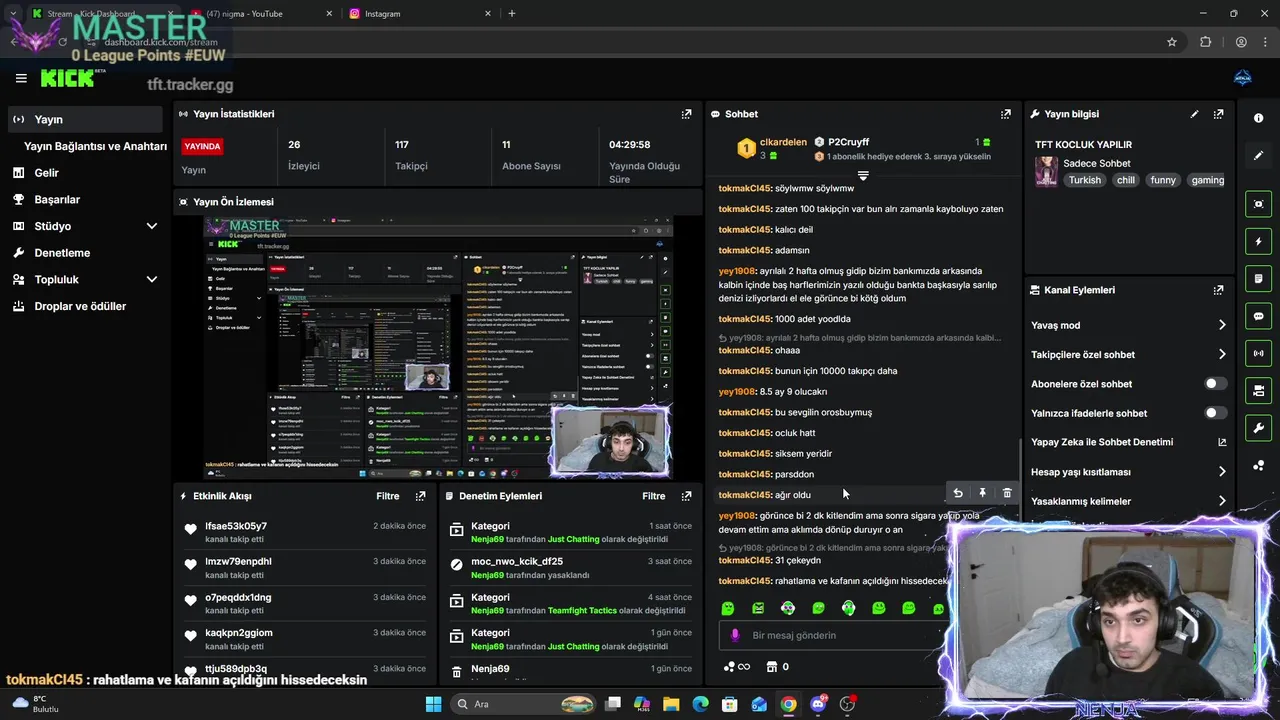Toggle Yalnızca ifadelerle sohbet switch
The width and height of the screenshot is (1280, 720).
[1215, 413]
